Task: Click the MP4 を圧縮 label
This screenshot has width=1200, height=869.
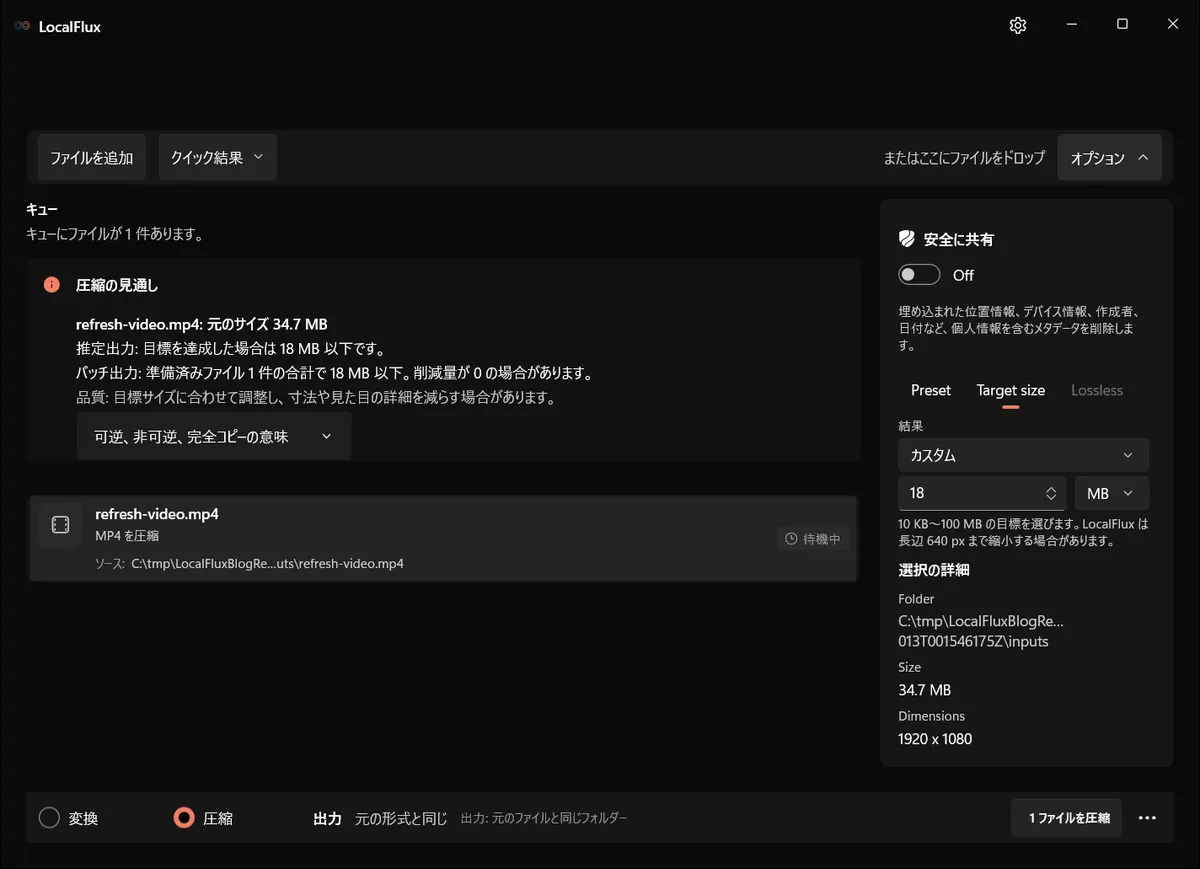Action: (x=127, y=536)
